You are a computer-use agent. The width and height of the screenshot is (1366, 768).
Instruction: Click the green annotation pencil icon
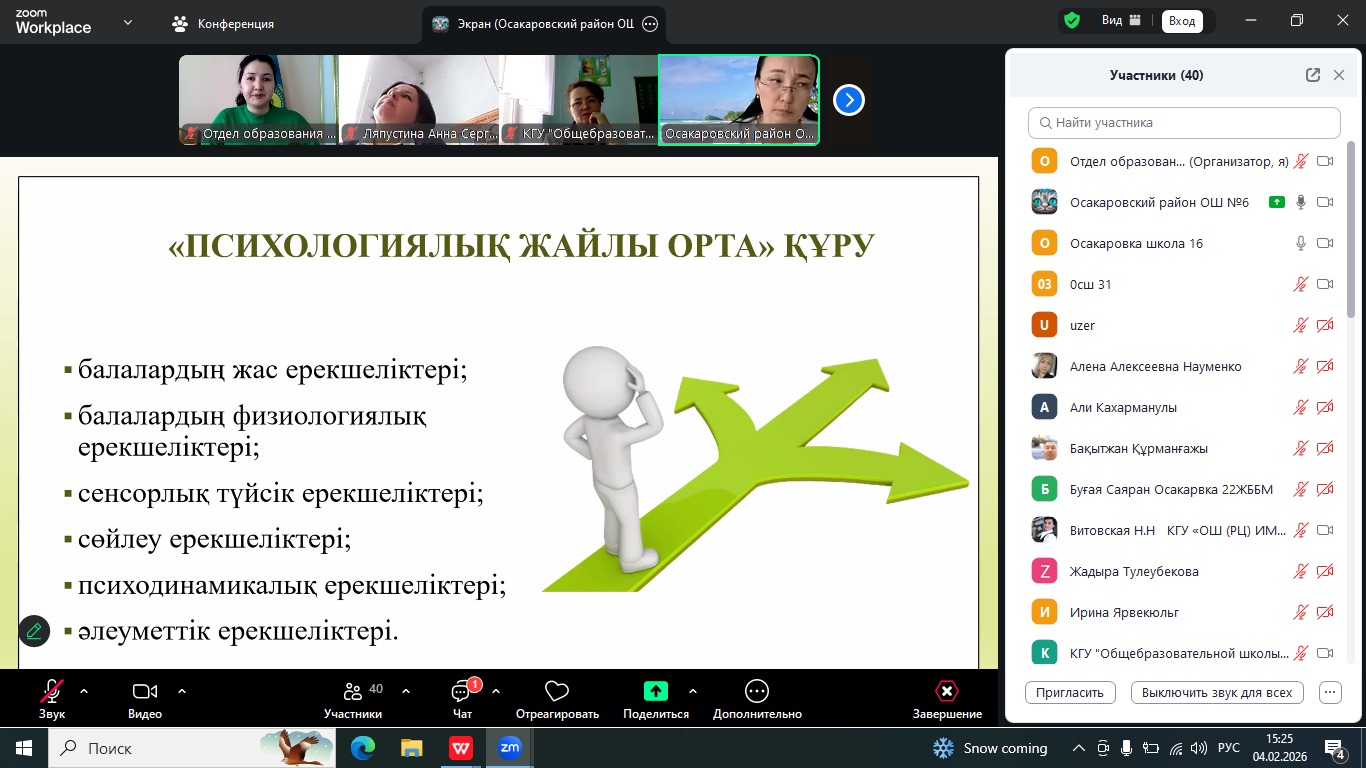[x=34, y=631]
